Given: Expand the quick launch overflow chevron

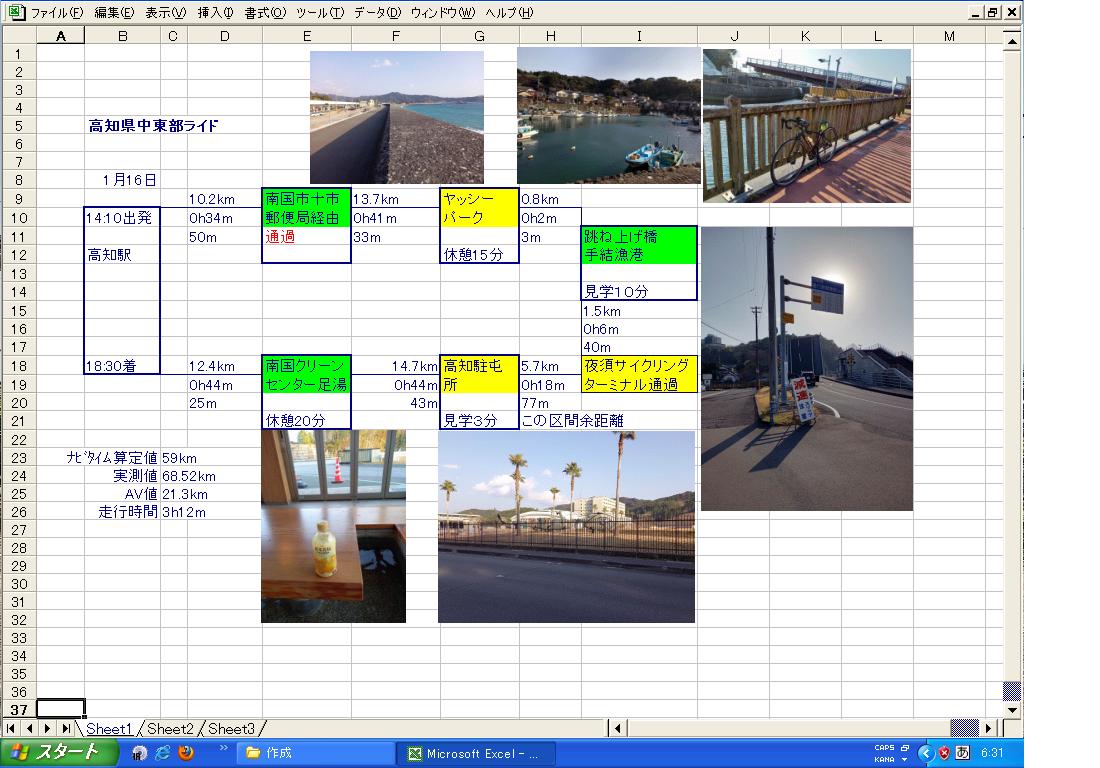Looking at the screenshot, I should 223,748.
